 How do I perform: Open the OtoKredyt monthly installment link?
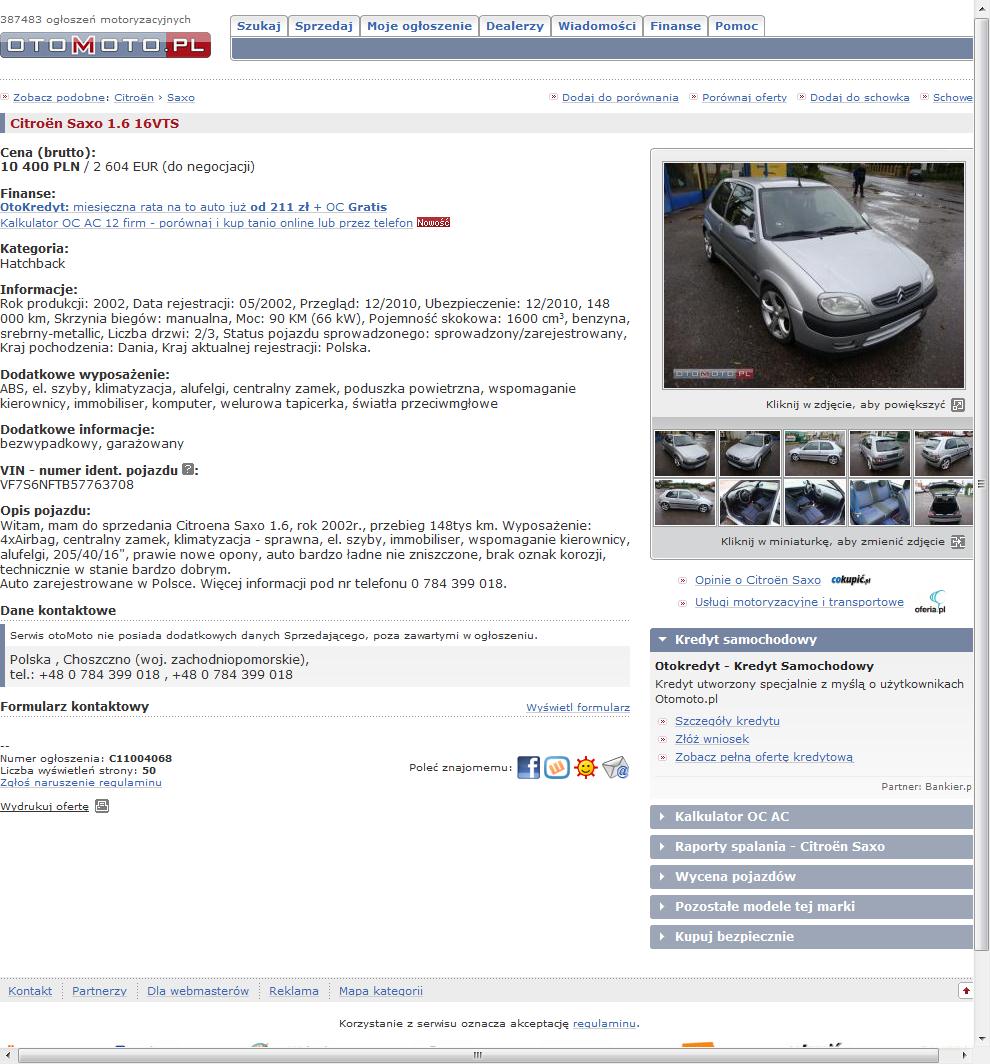[x=193, y=207]
